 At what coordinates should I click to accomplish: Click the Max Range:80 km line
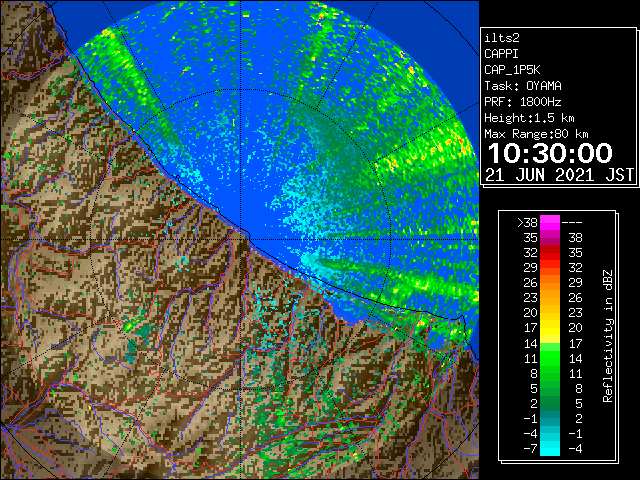pos(536,134)
